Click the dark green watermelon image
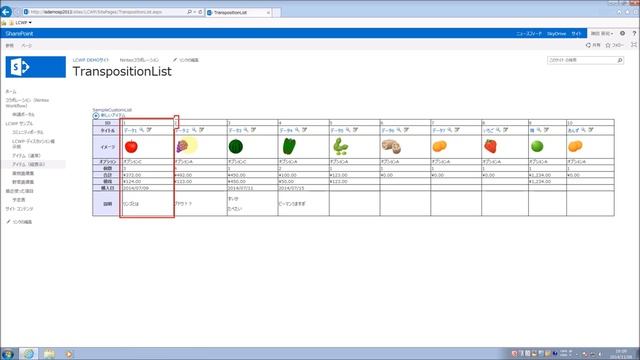 (x=236, y=146)
